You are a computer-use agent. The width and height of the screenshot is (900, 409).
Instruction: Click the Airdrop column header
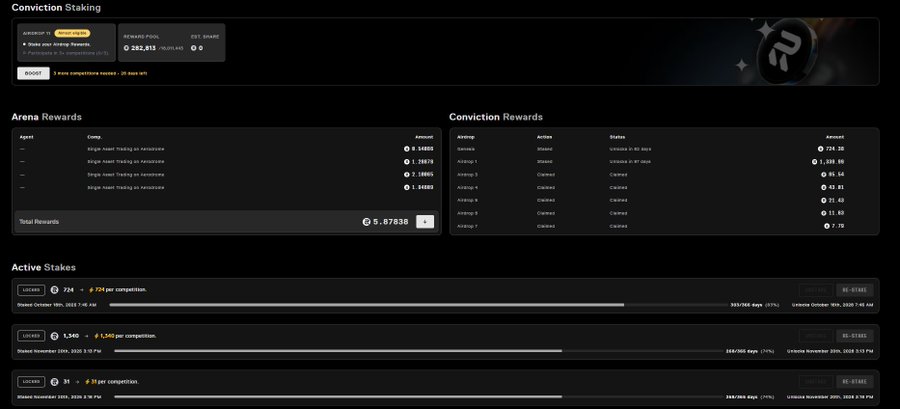(x=465, y=137)
